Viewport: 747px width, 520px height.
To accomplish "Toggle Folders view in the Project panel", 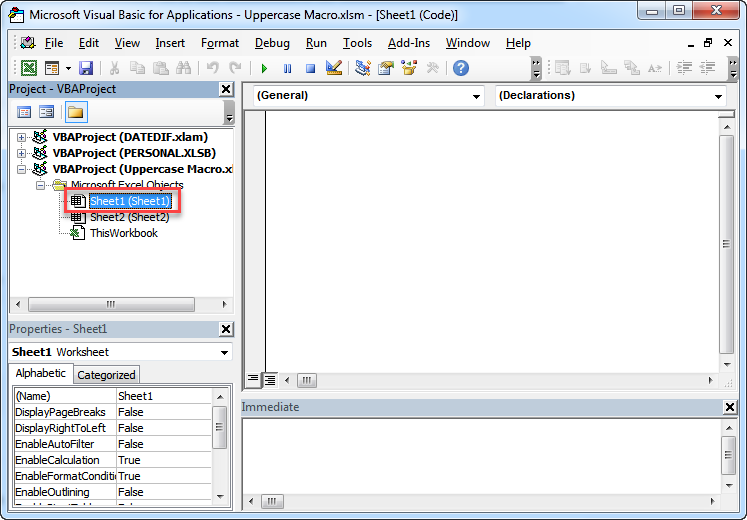I will coord(76,112).
